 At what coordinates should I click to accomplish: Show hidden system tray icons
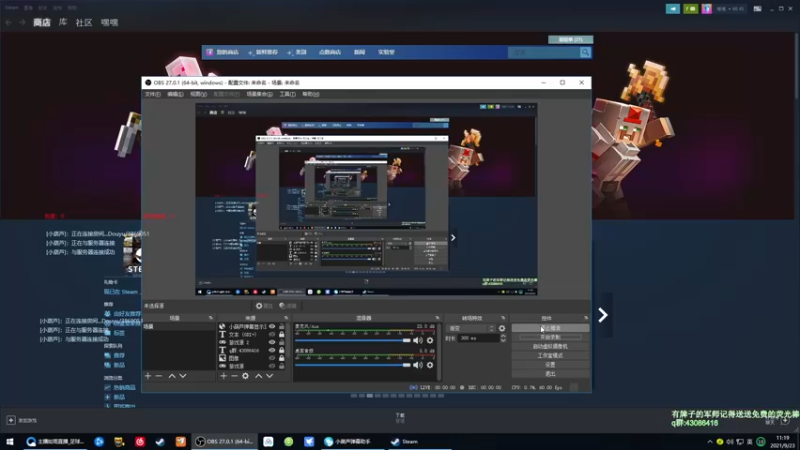tap(710, 442)
